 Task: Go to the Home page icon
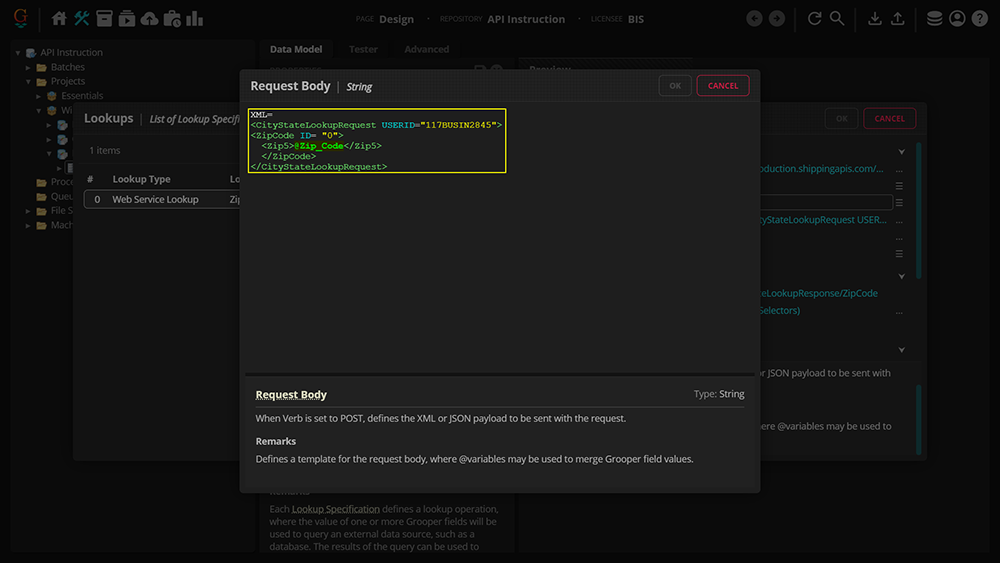[59, 18]
